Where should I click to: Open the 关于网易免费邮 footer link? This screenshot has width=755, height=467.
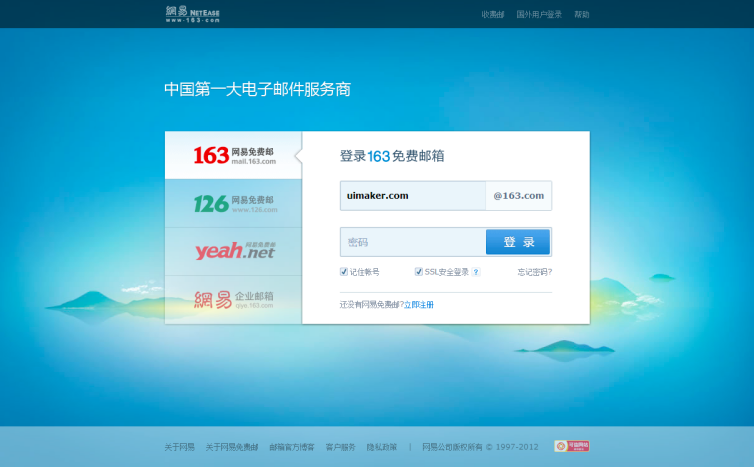[x=232, y=447]
